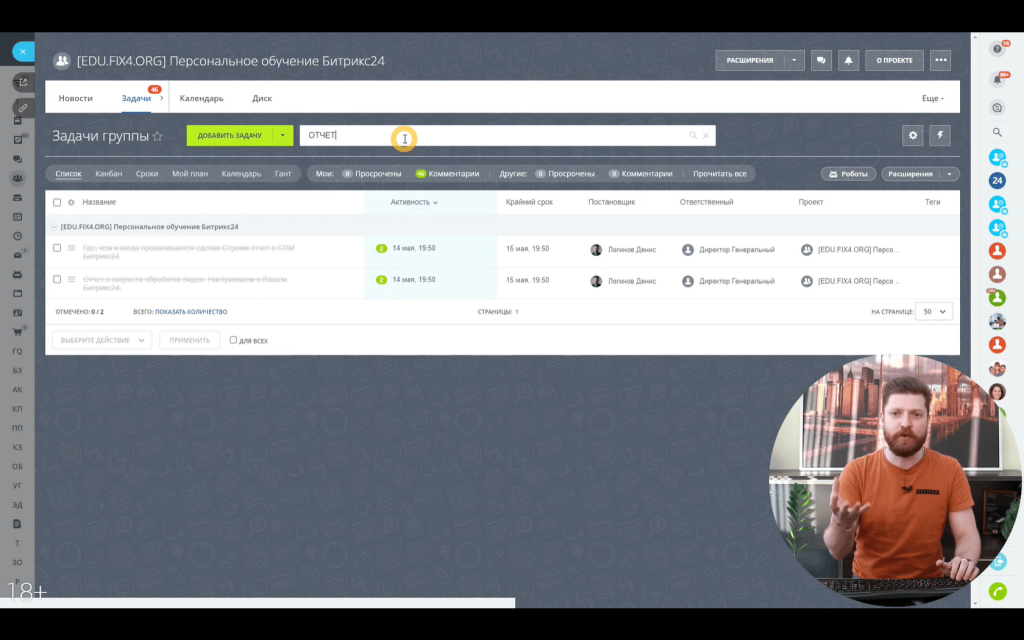Click the arrow beside the Задачи tab
1024x640 pixels.
click(161, 98)
